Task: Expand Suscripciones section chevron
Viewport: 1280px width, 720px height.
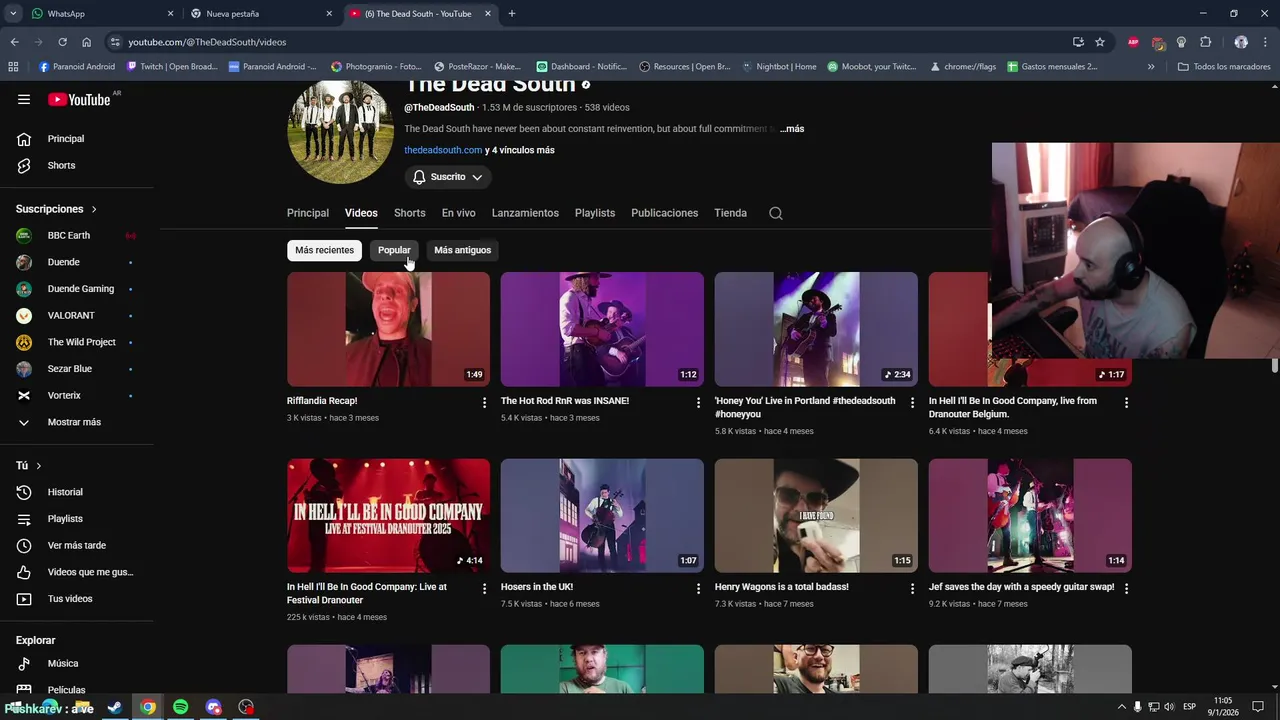Action: tap(94, 209)
